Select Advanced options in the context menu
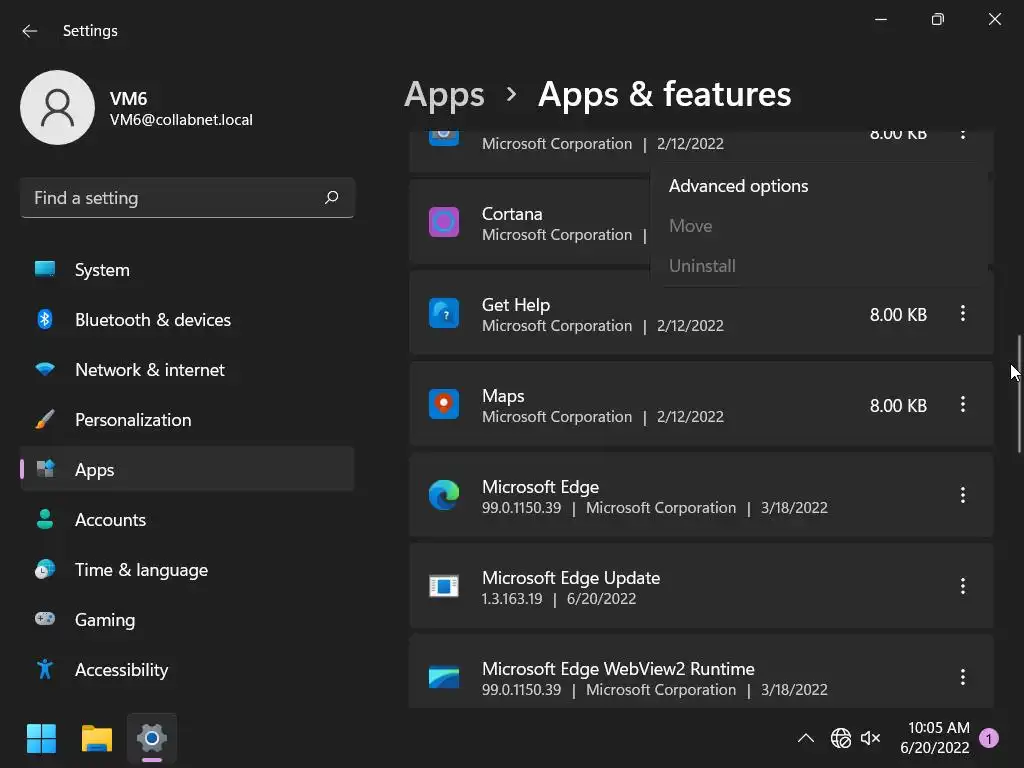 (738, 186)
